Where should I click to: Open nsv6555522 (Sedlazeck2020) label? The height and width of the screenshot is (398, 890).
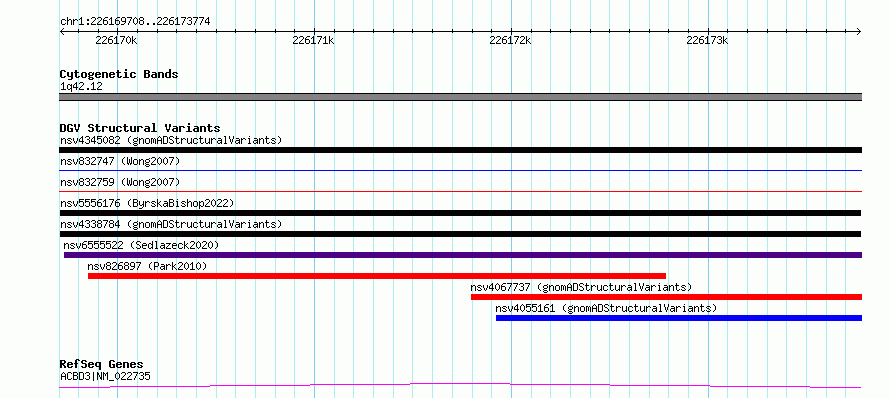[141, 245]
